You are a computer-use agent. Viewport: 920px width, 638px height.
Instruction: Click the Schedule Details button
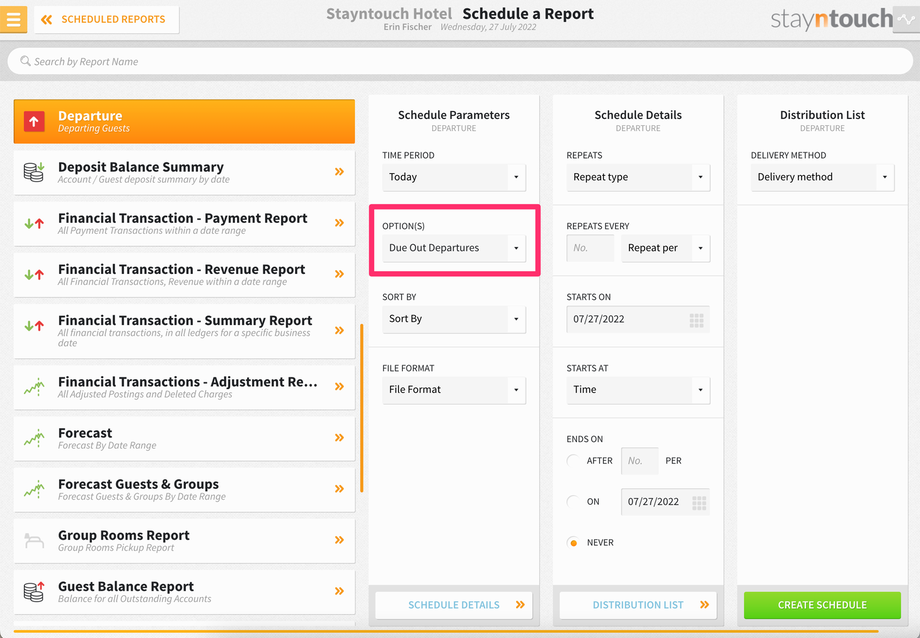tap(454, 605)
